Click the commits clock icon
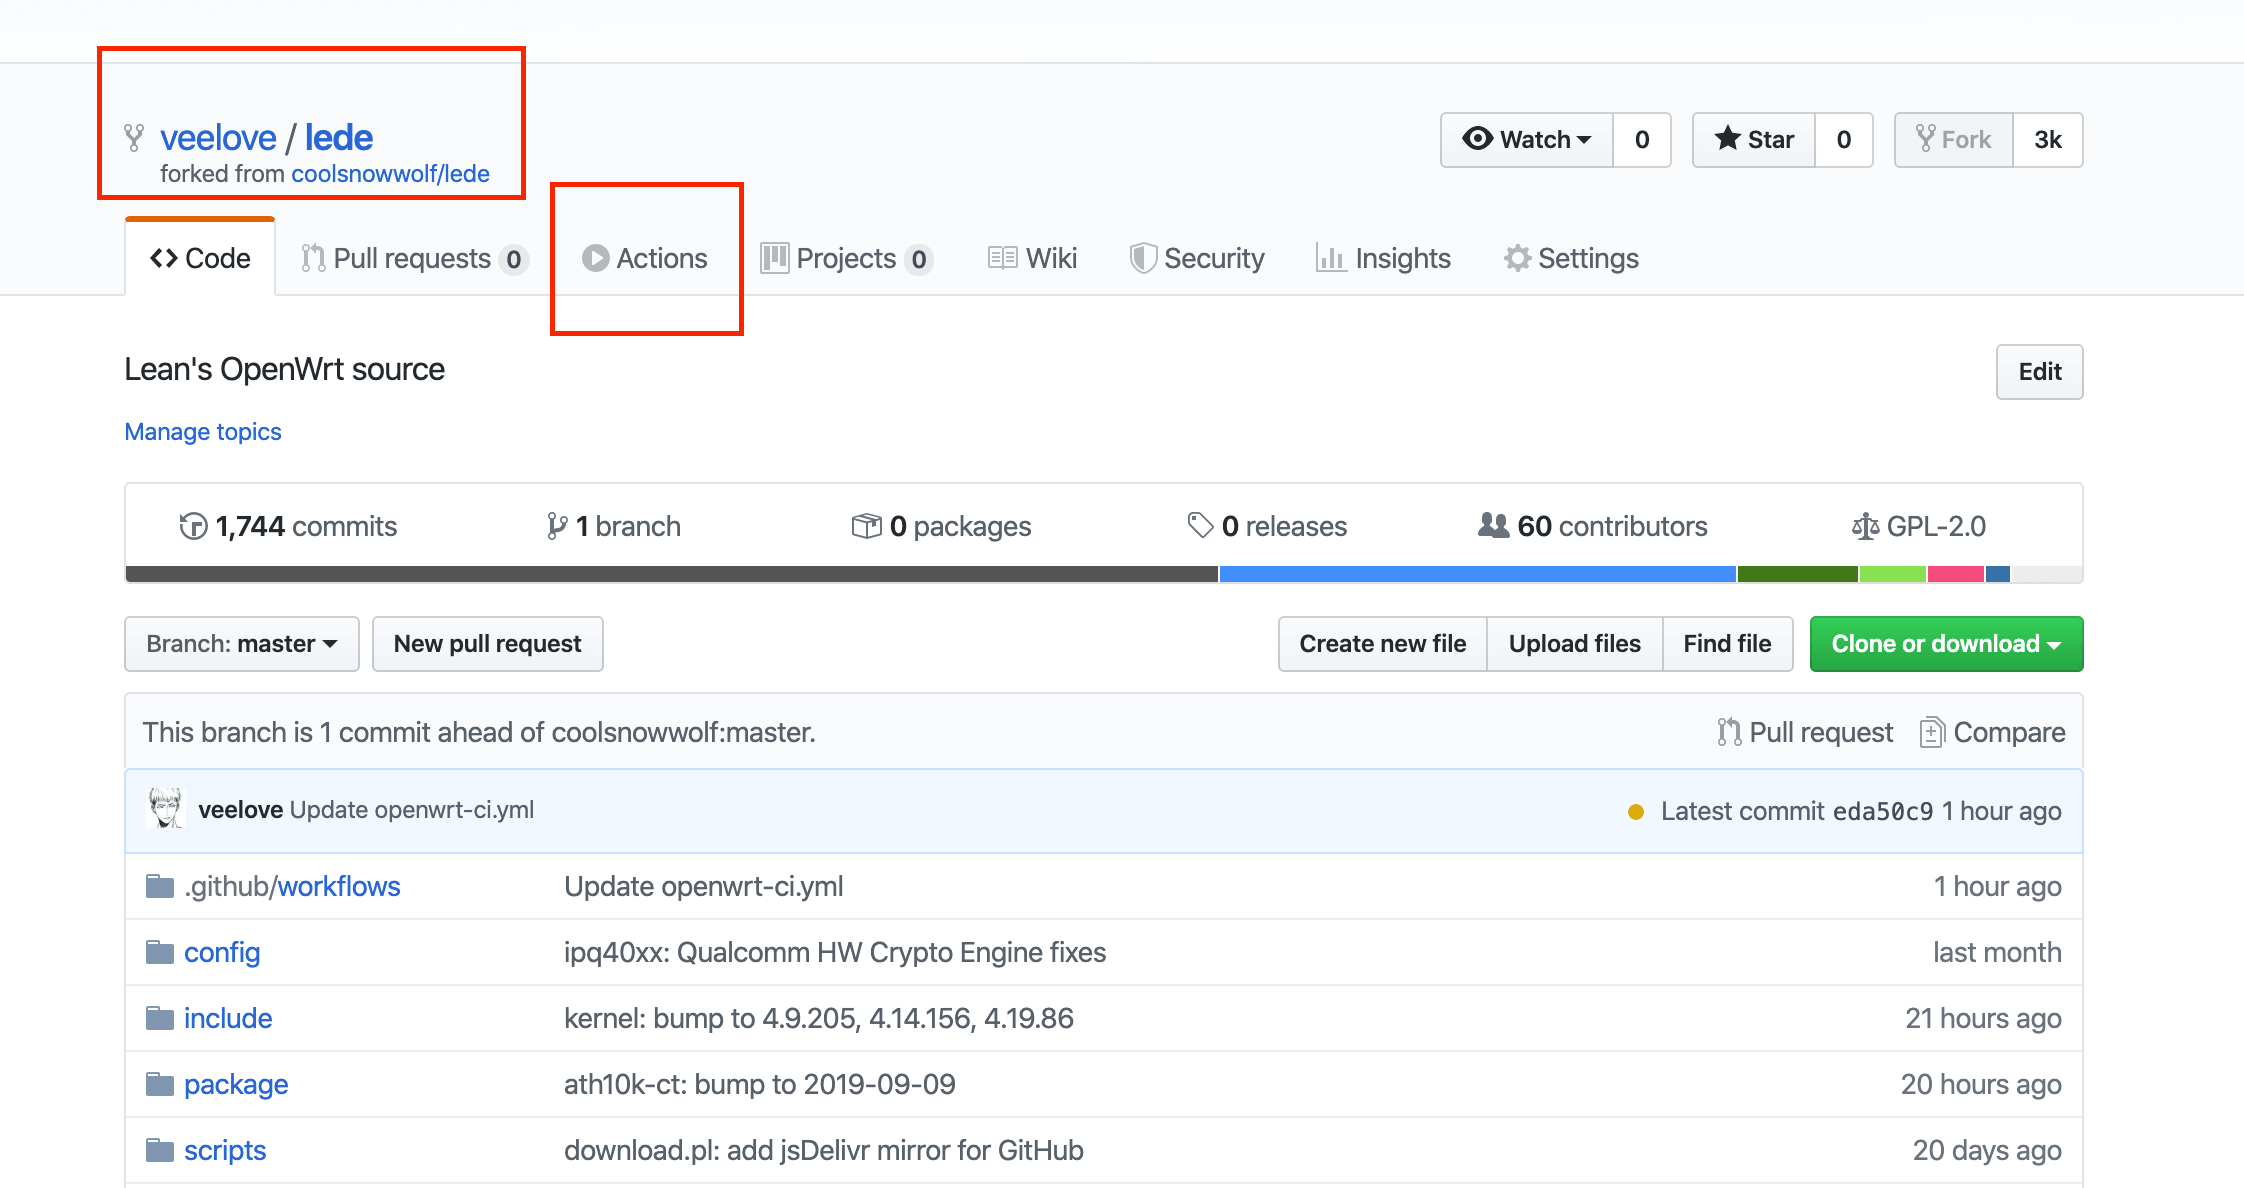The image size is (2244, 1188). pos(192,525)
